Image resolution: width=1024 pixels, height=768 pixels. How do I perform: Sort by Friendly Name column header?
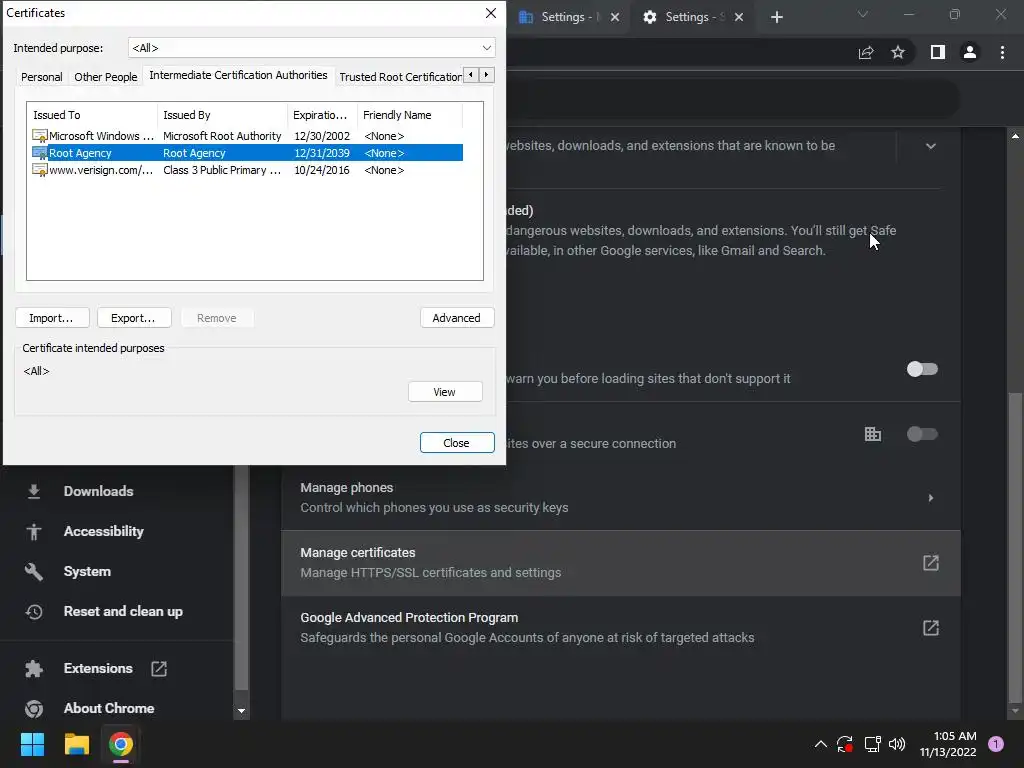tap(409, 115)
